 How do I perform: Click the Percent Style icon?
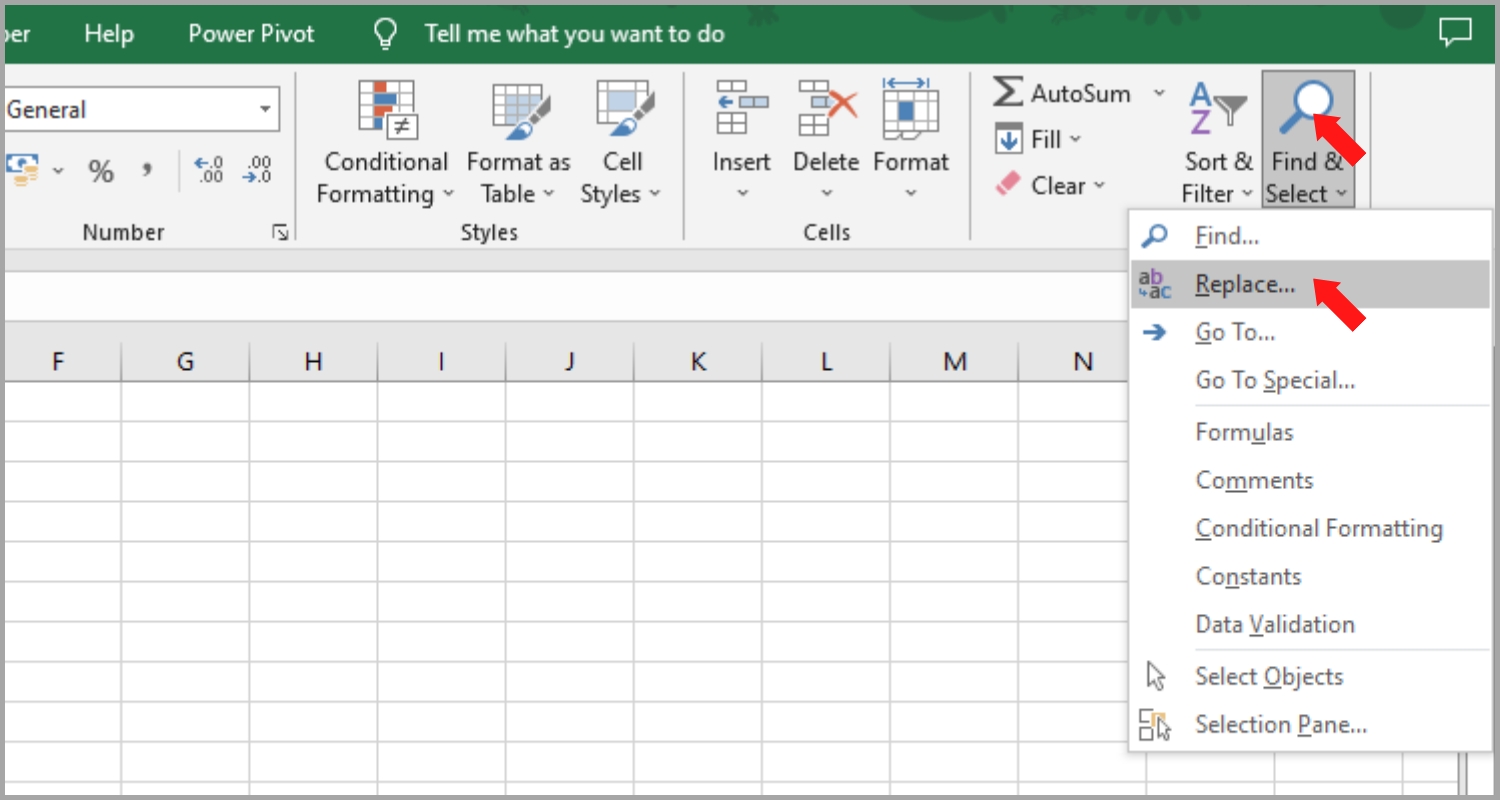pyautogui.click(x=100, y=171)
